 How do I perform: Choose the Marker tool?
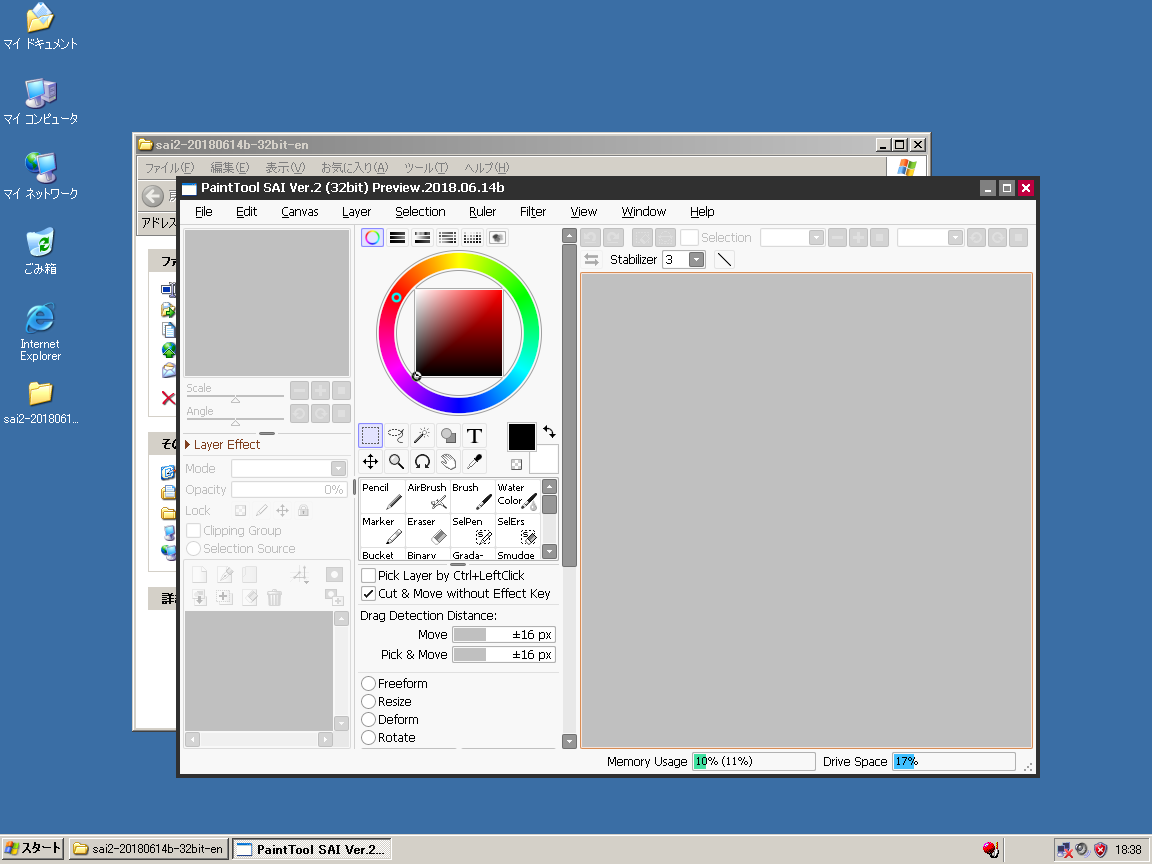[x=382, y=530]
